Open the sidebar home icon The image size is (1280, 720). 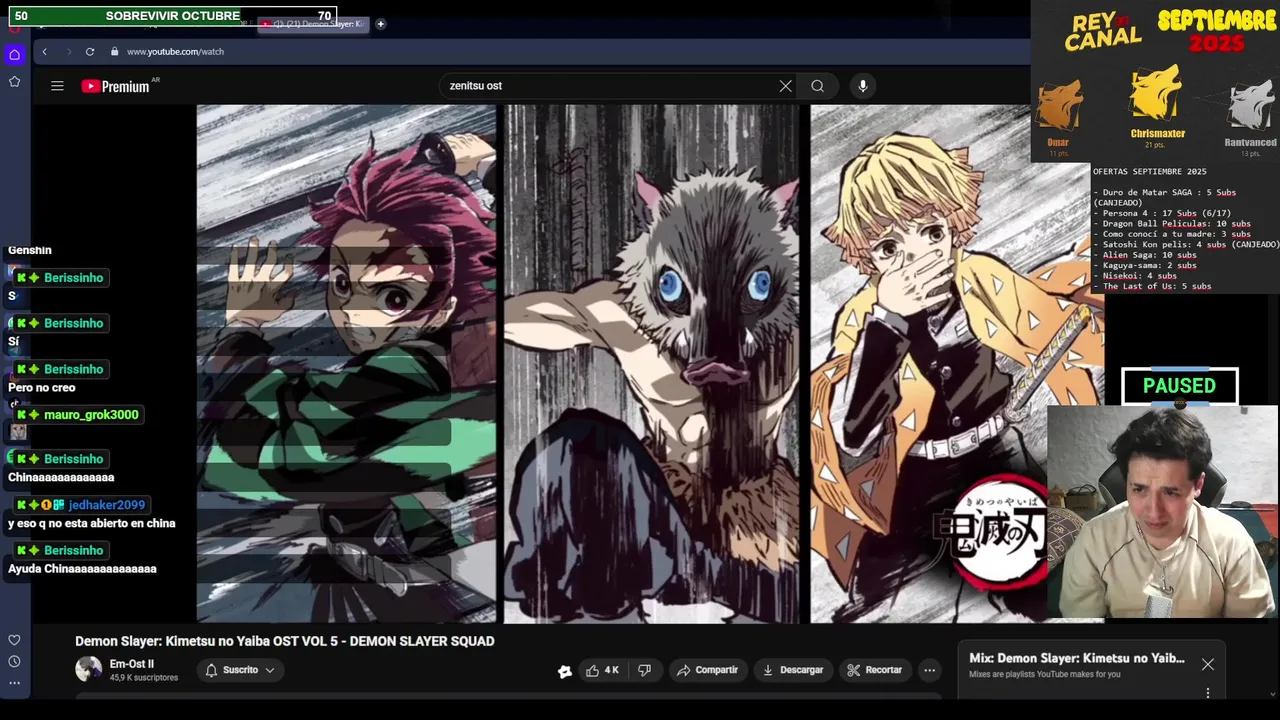point(14,54)
